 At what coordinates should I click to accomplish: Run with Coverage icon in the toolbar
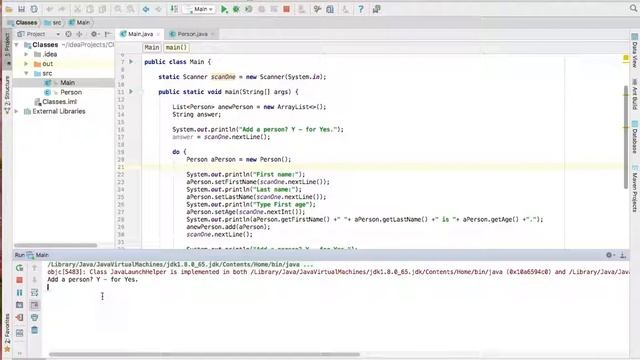point(249,9)
